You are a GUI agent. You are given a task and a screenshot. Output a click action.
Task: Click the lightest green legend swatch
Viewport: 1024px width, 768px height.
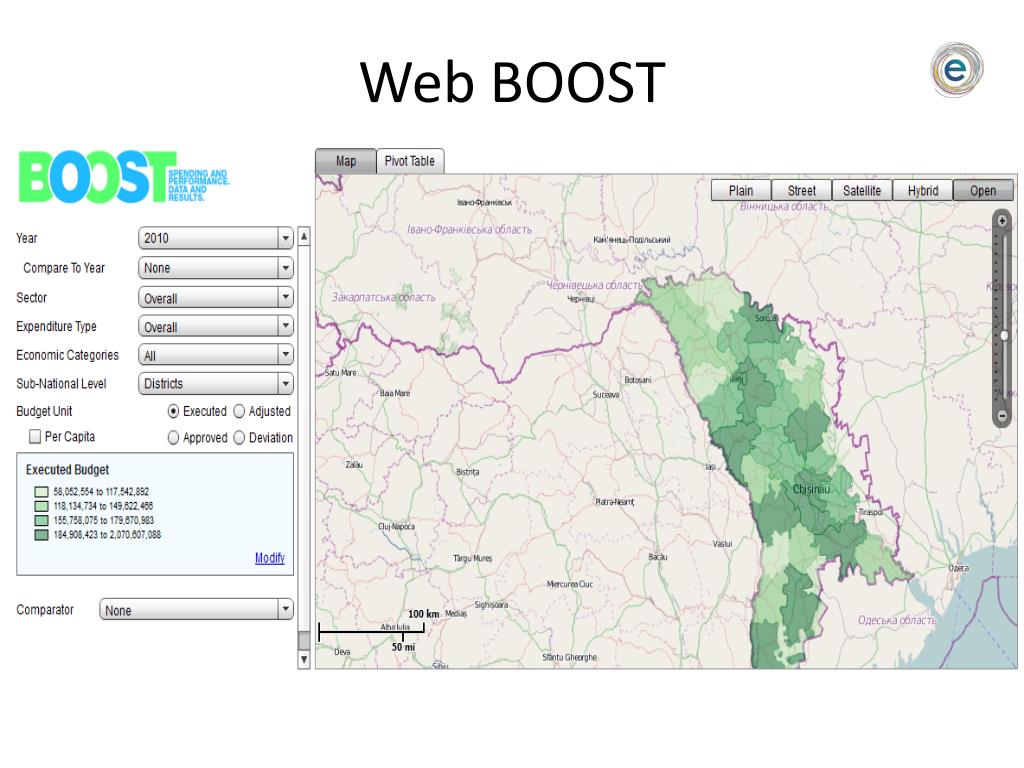pos(41,492)
